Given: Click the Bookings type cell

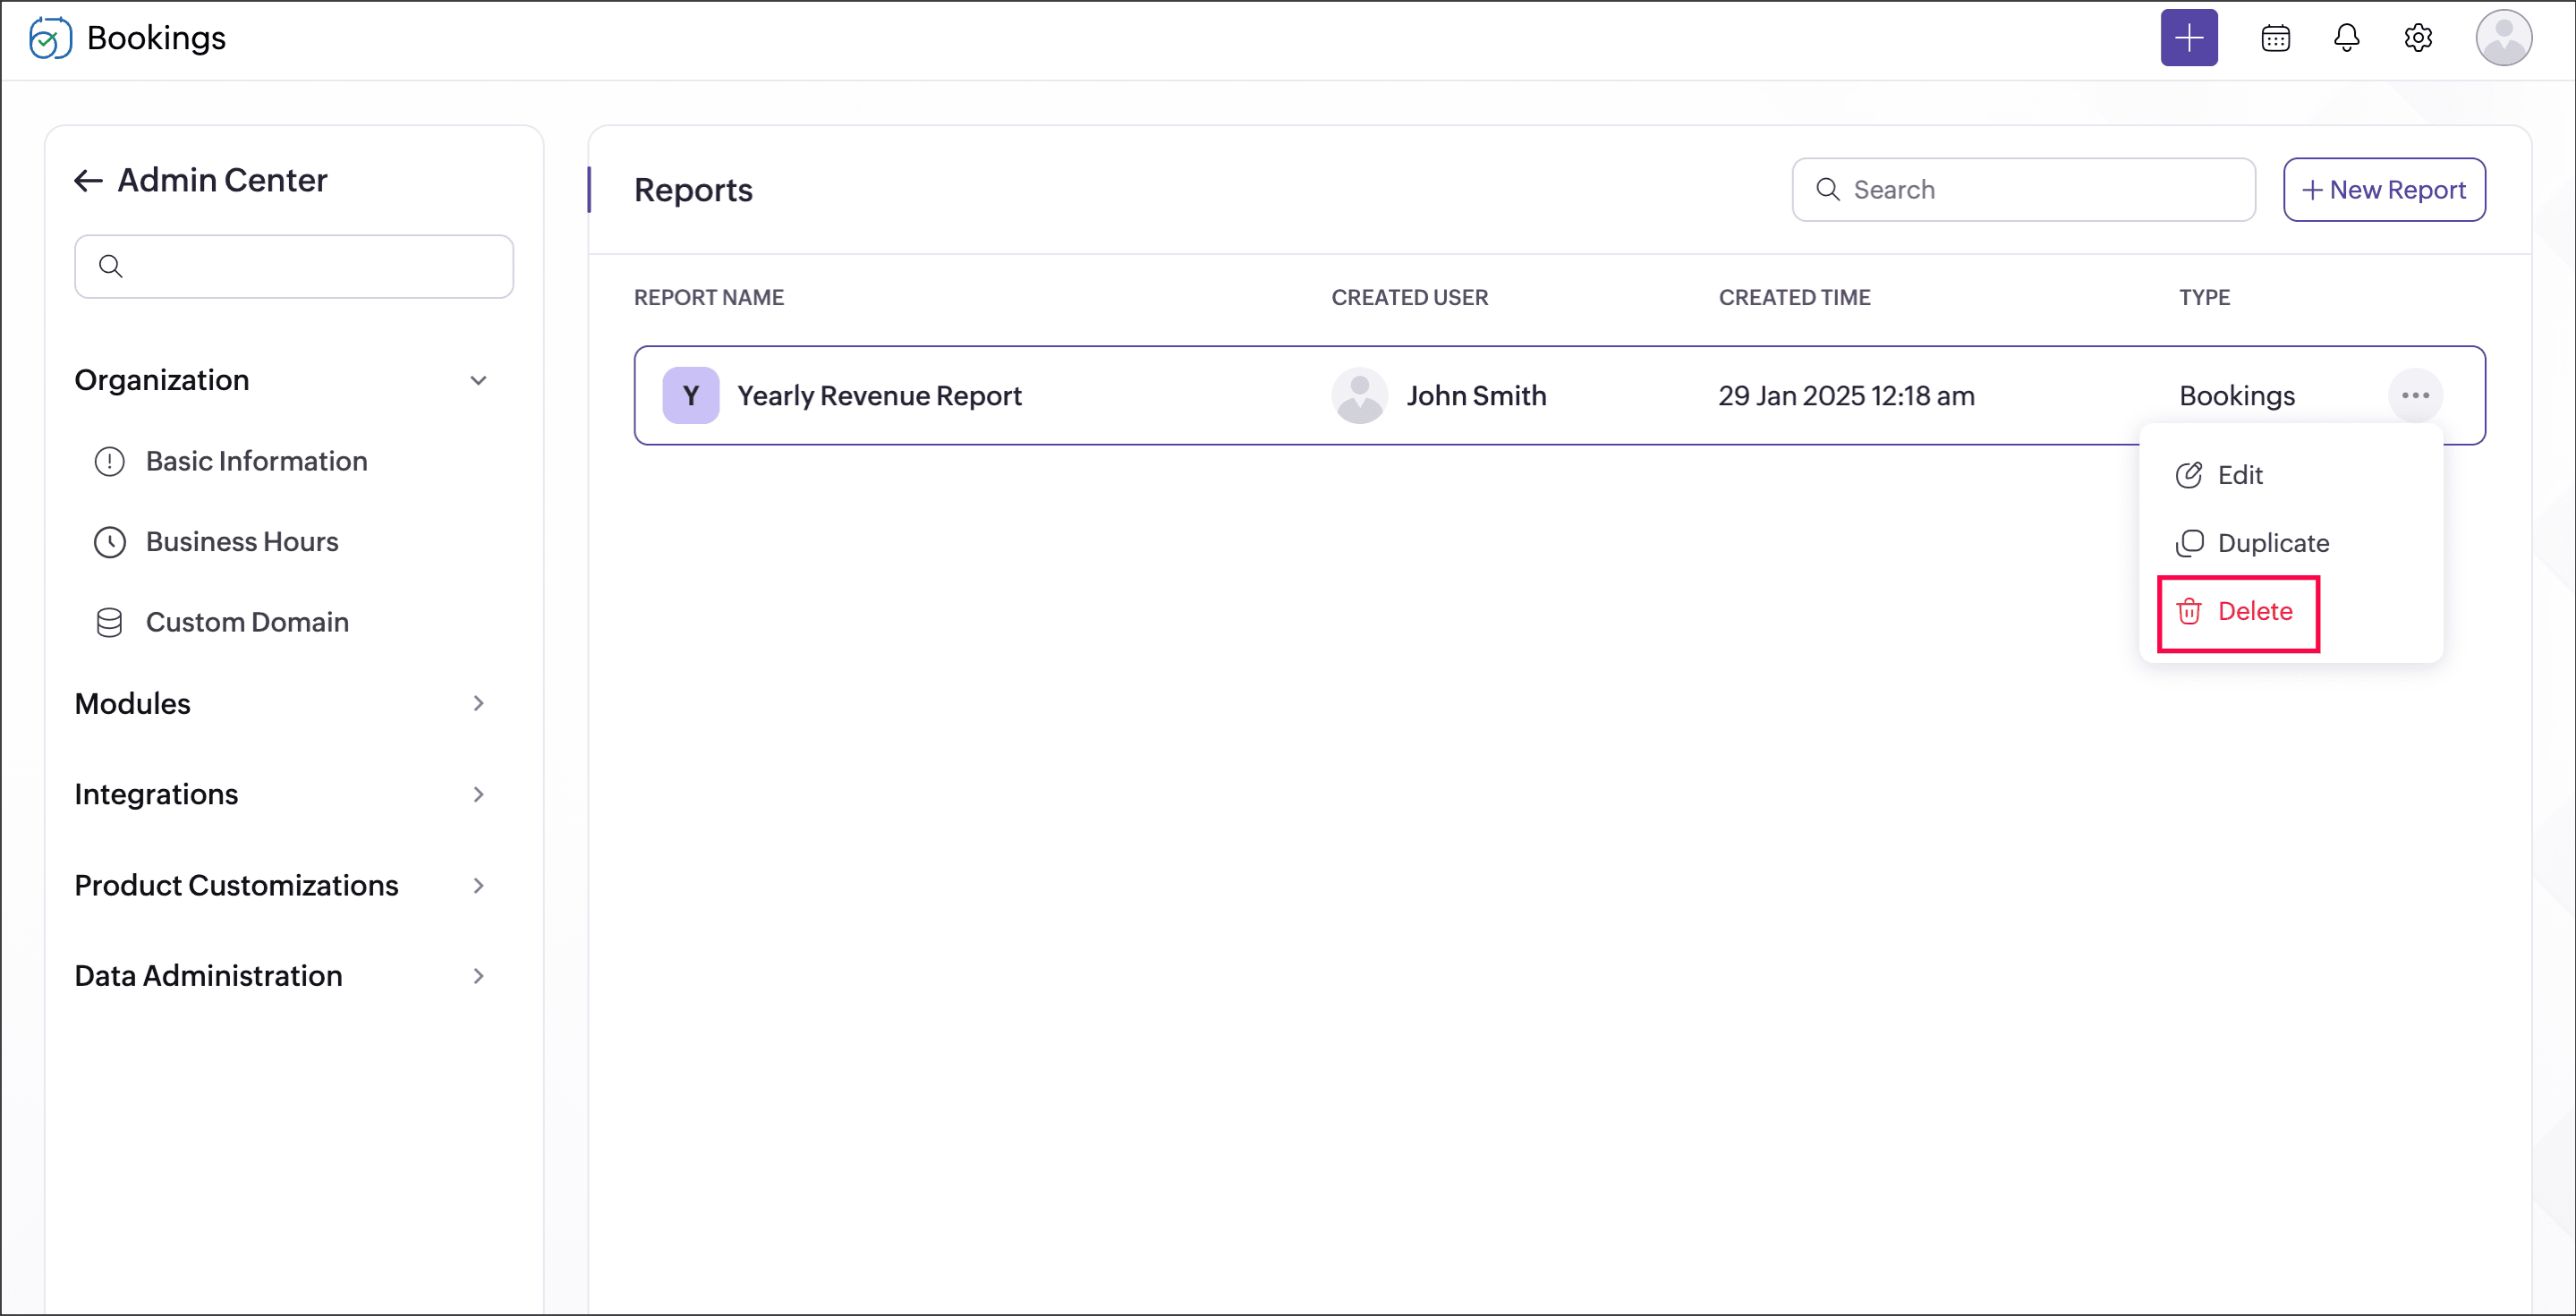Looking at the screenshot, I should pyautogui.click(x=2236, y=396).
